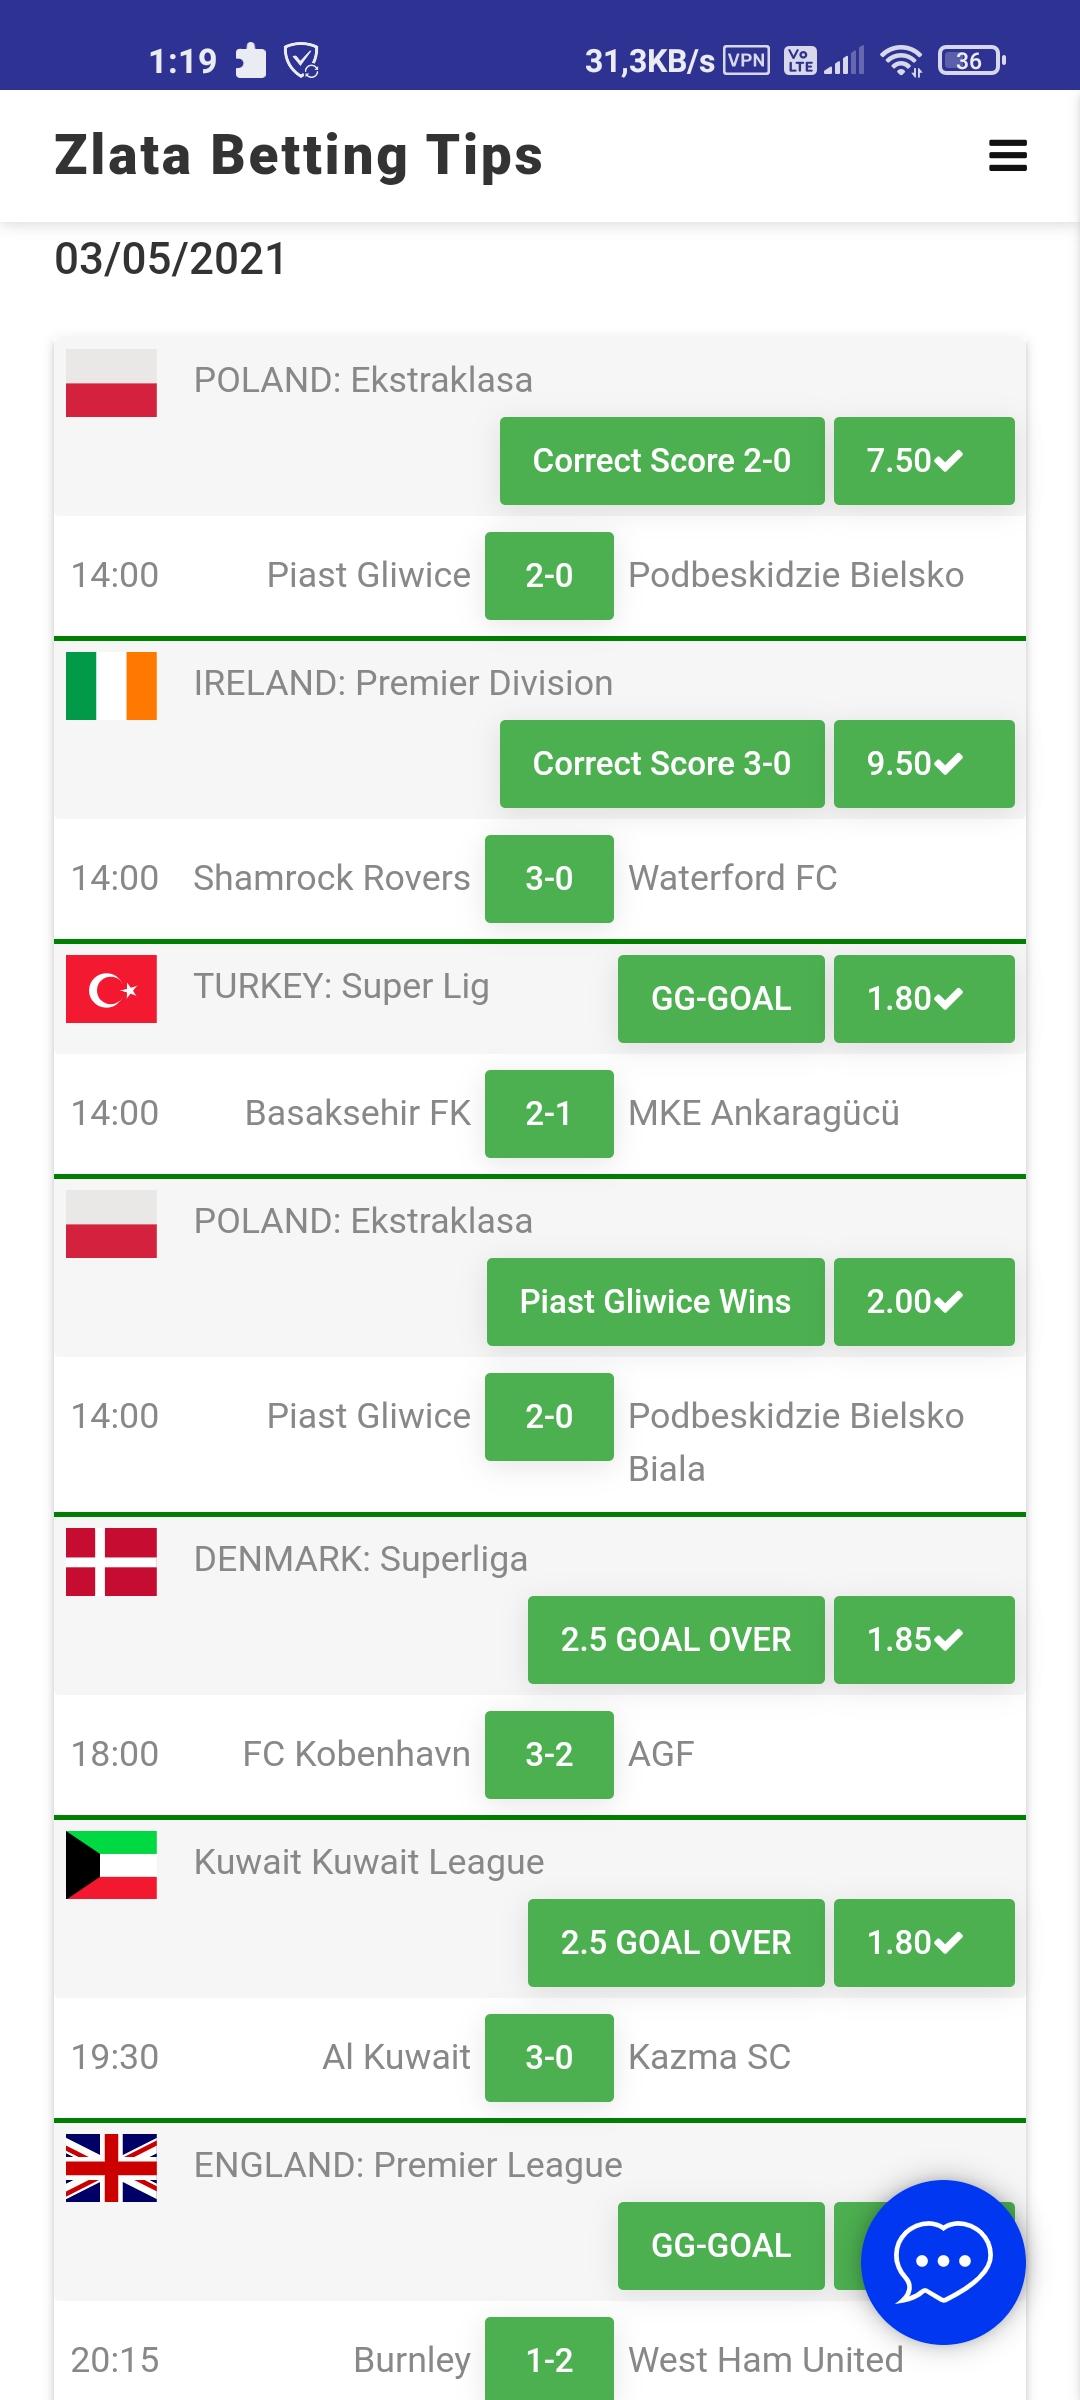Tap the 7.50 odds button
Image resolution: width=1080 pixels, height=2400 pixels.
pyautogui.click(x=924, y=461)
